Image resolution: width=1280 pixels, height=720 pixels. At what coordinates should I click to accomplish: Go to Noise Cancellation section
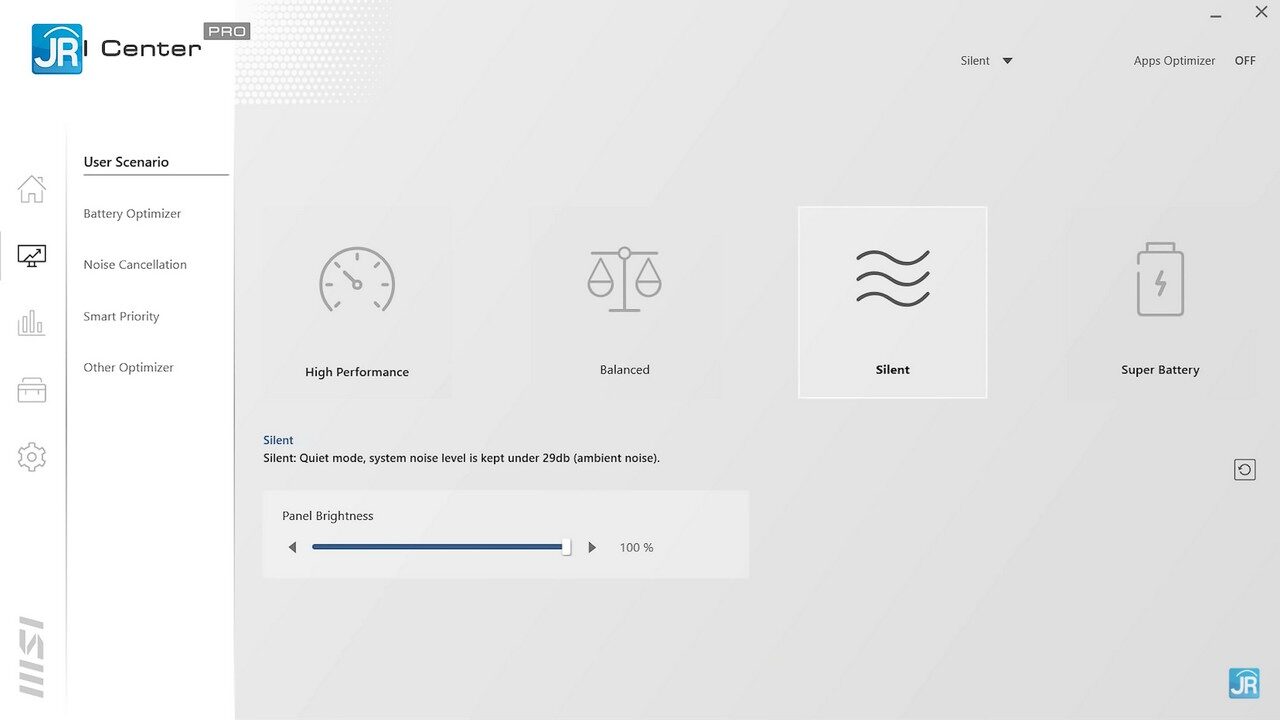coord(135,265)
